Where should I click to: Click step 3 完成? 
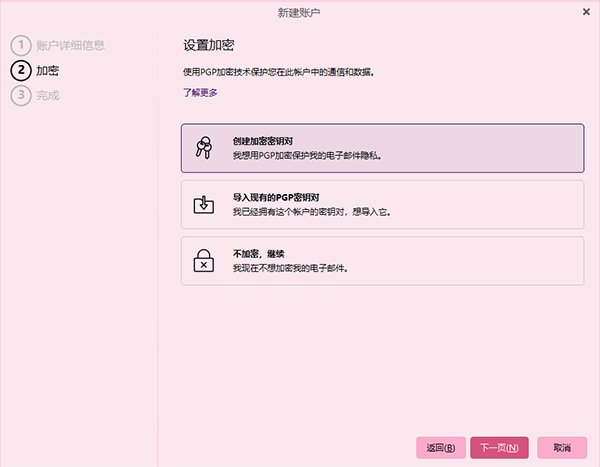pos(35,95)
